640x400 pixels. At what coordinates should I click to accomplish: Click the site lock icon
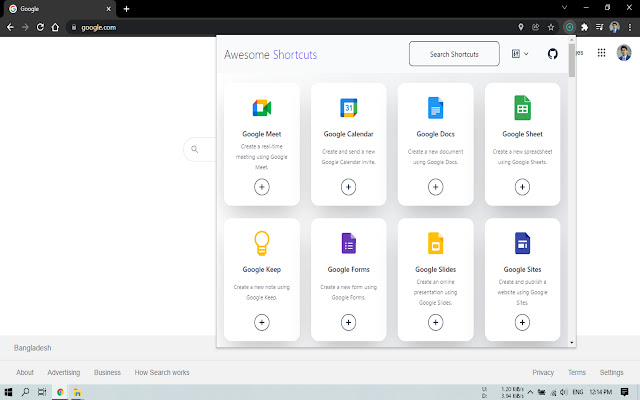pos(74,27)
